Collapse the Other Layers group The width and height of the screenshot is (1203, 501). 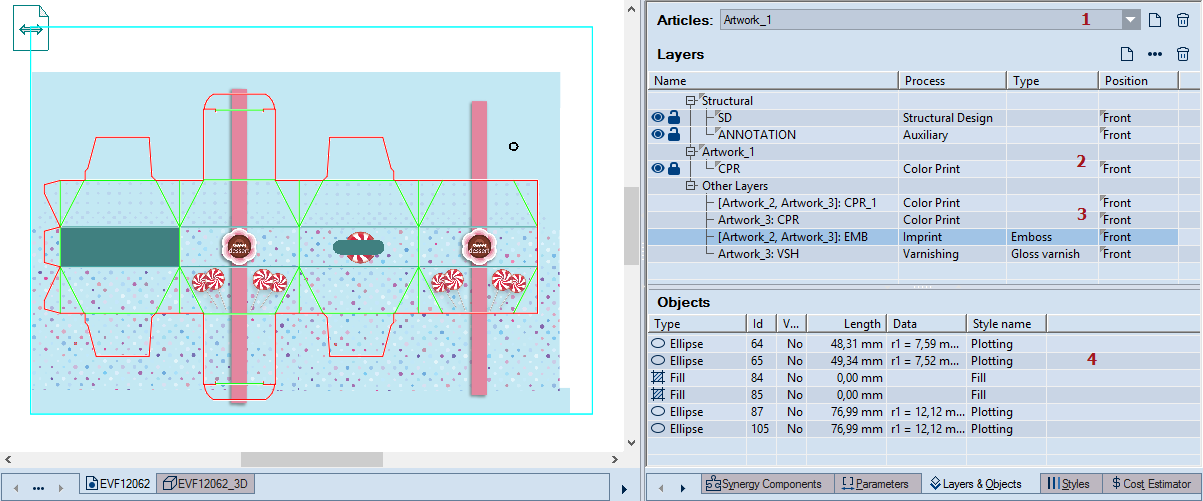pos(690,186)
